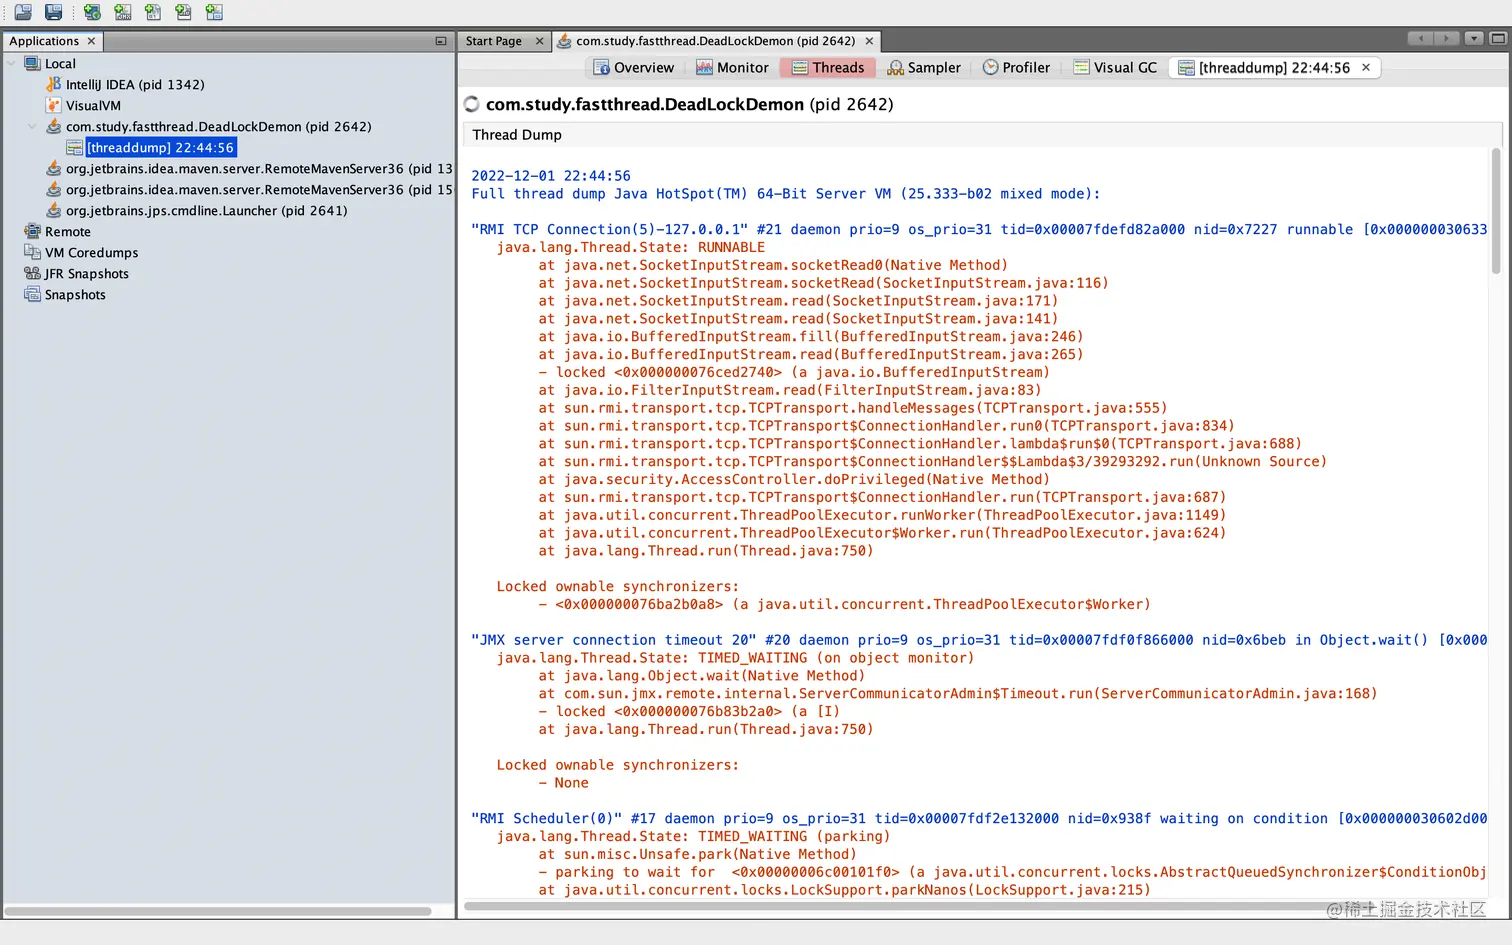Click the VisualVM application icon in tree
1512x945 pixels.
(54, 105)
